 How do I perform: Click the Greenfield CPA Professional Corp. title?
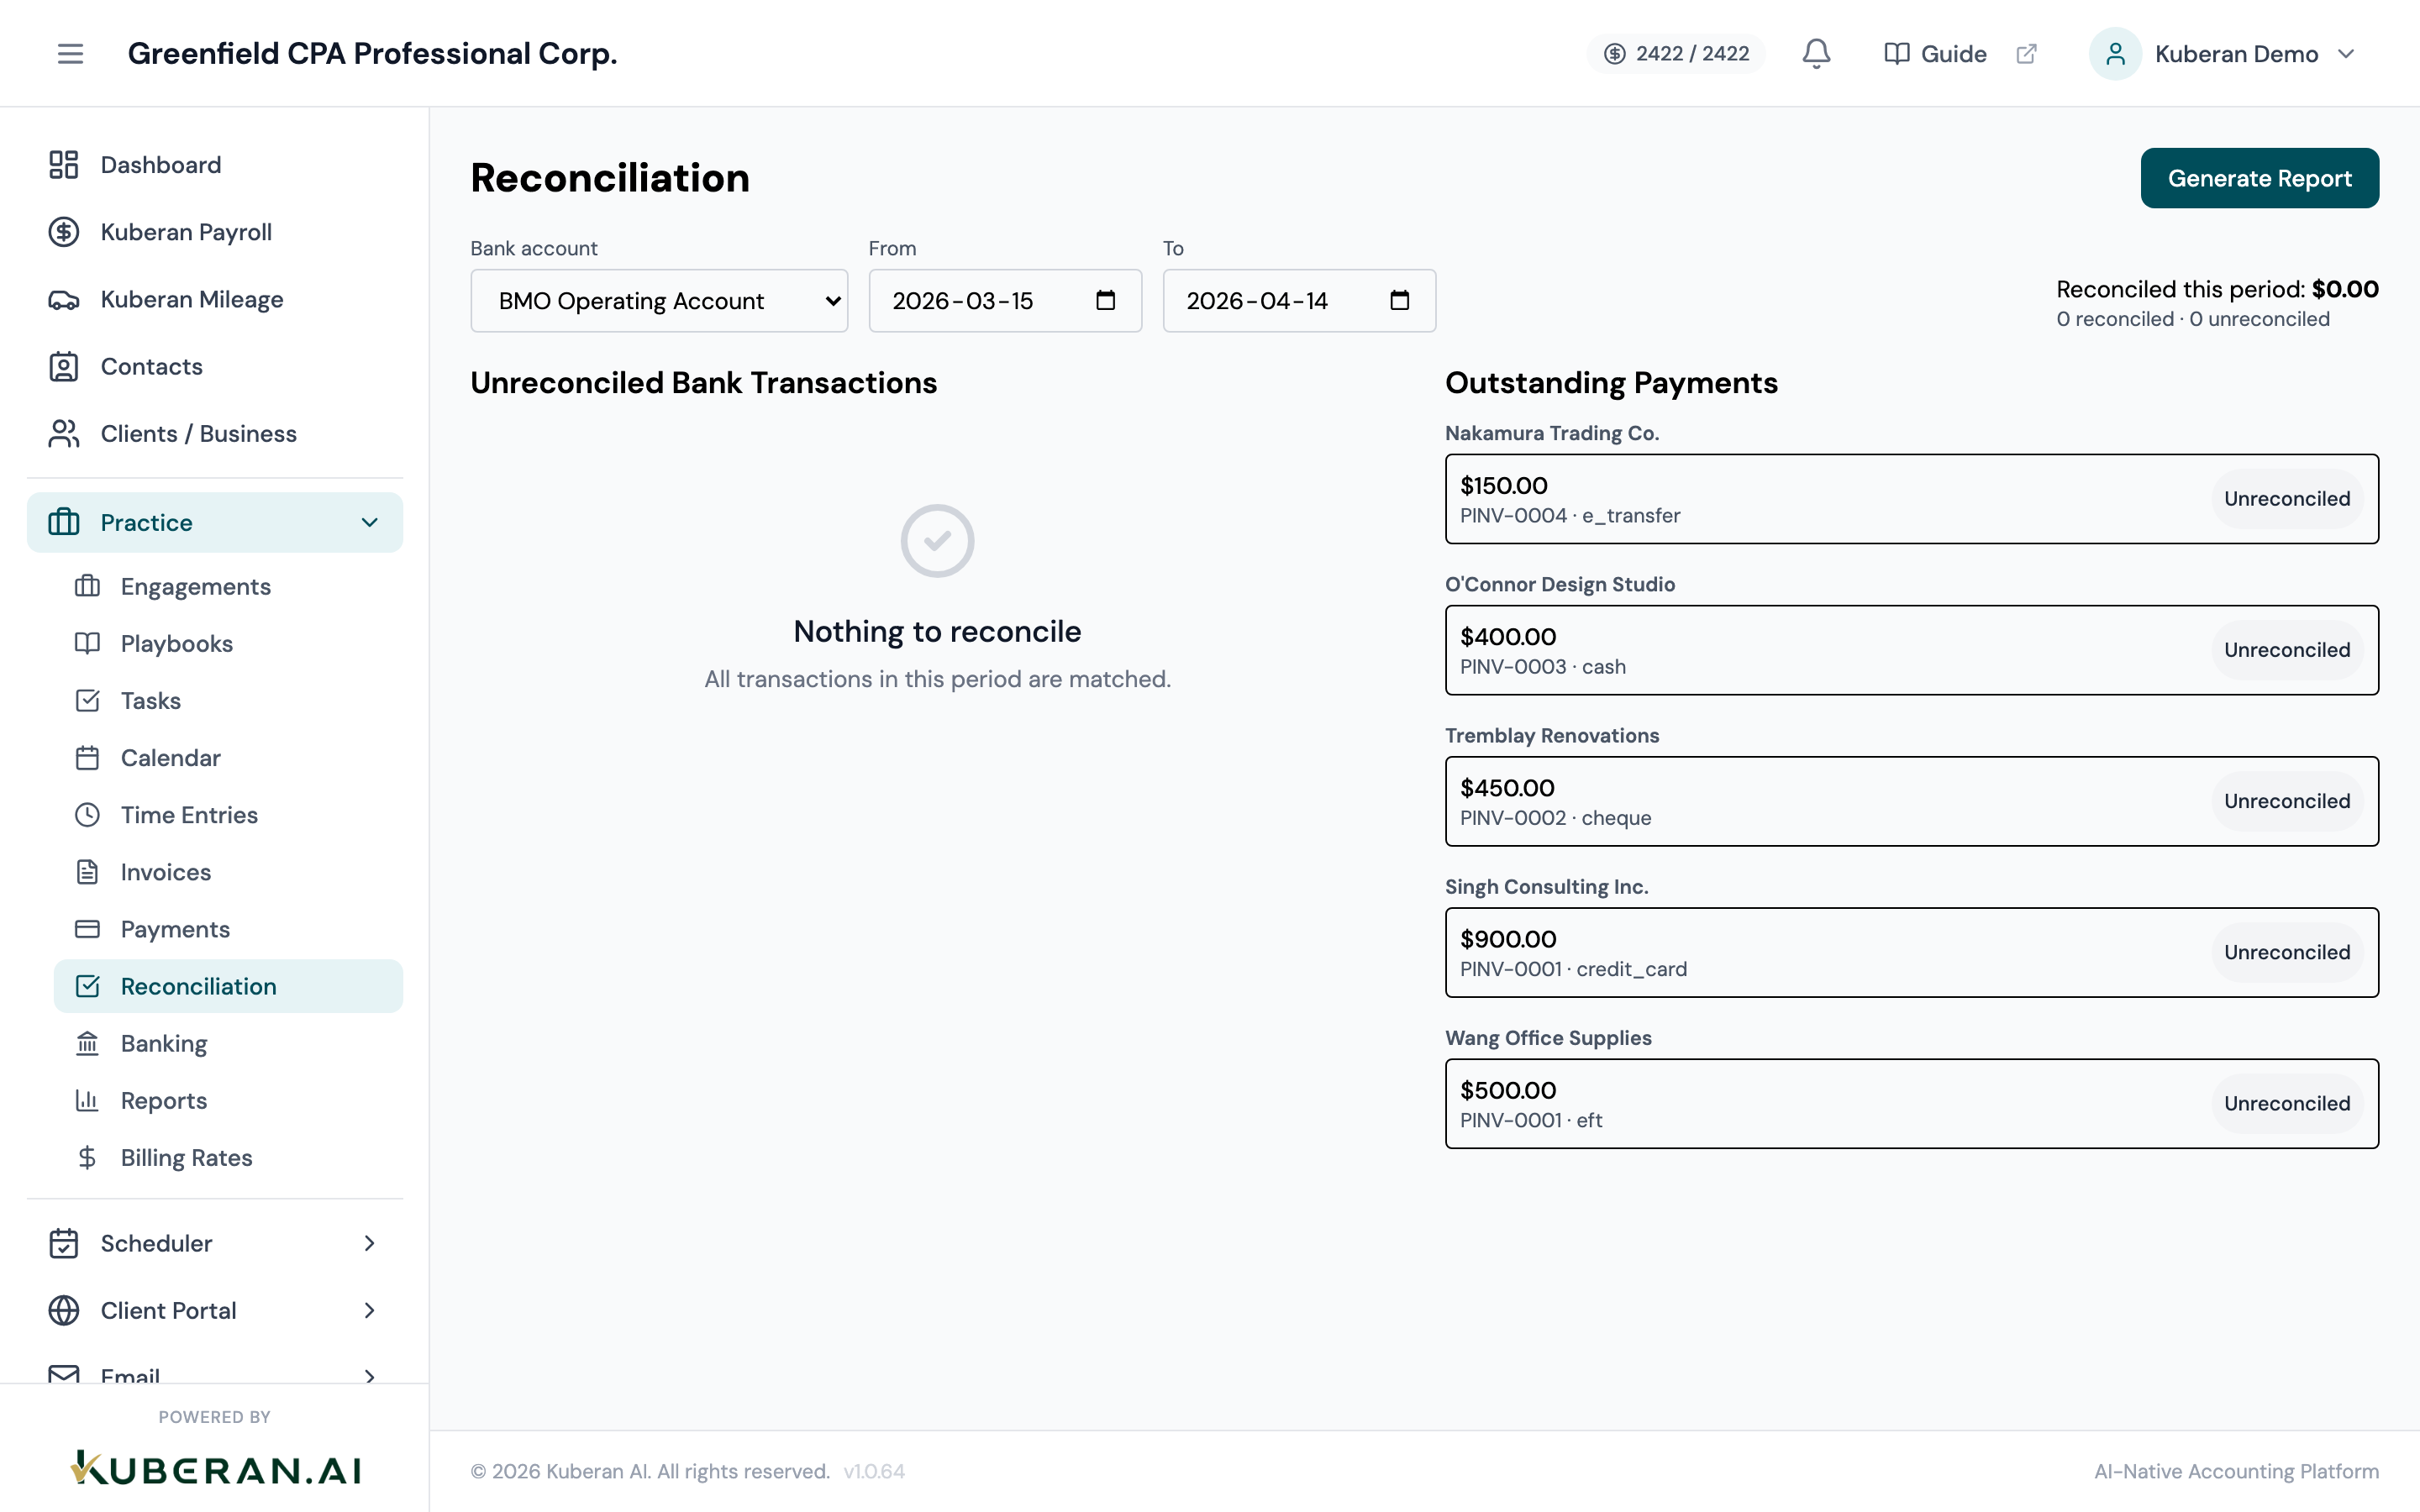[372, 53]
